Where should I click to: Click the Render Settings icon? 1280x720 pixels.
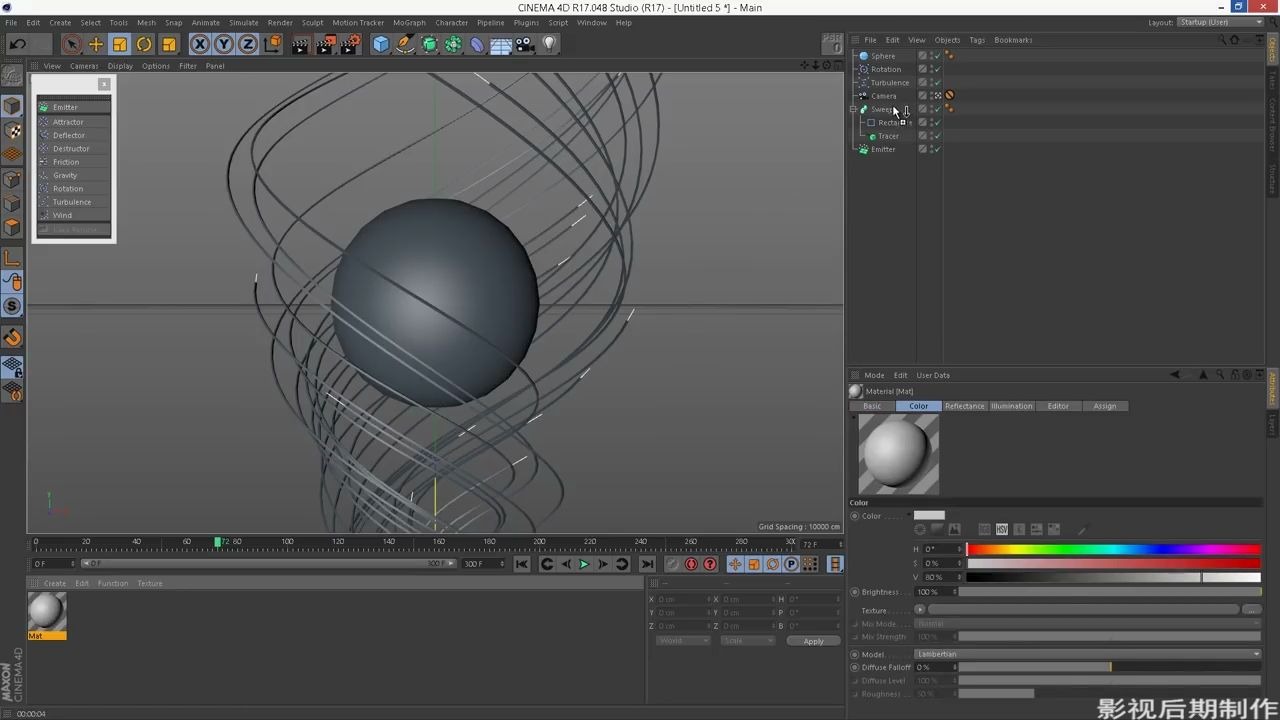350,44
